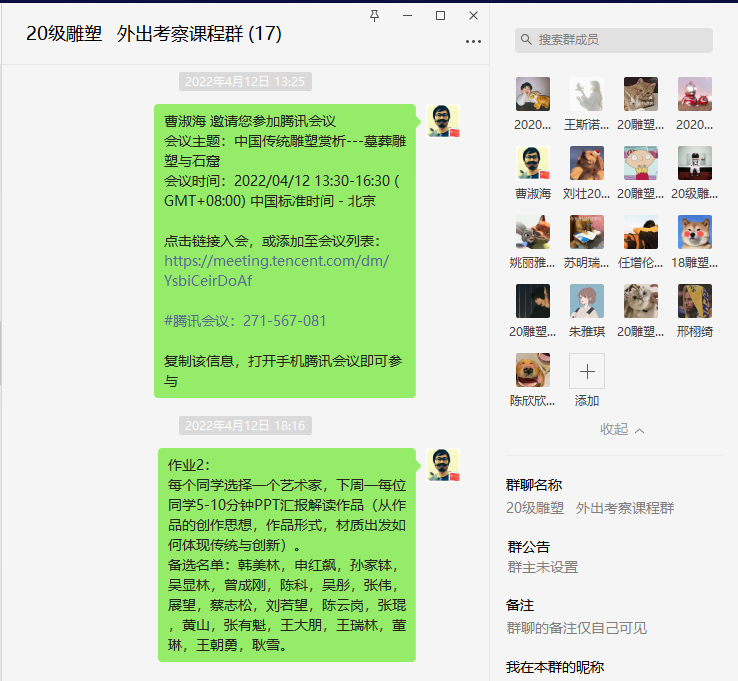Open 朱雅琪's member avatar
The image size is (738, 681).
tap(586, 301)
